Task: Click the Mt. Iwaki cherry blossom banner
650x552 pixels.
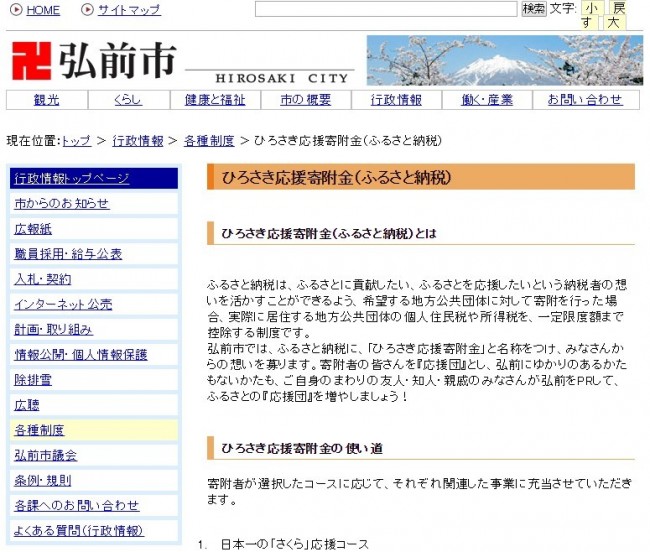Action: [504, 61]
